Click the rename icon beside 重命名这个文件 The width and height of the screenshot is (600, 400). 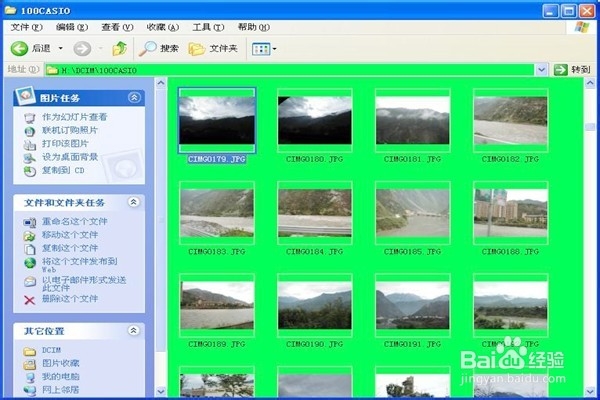coord(30,222)
